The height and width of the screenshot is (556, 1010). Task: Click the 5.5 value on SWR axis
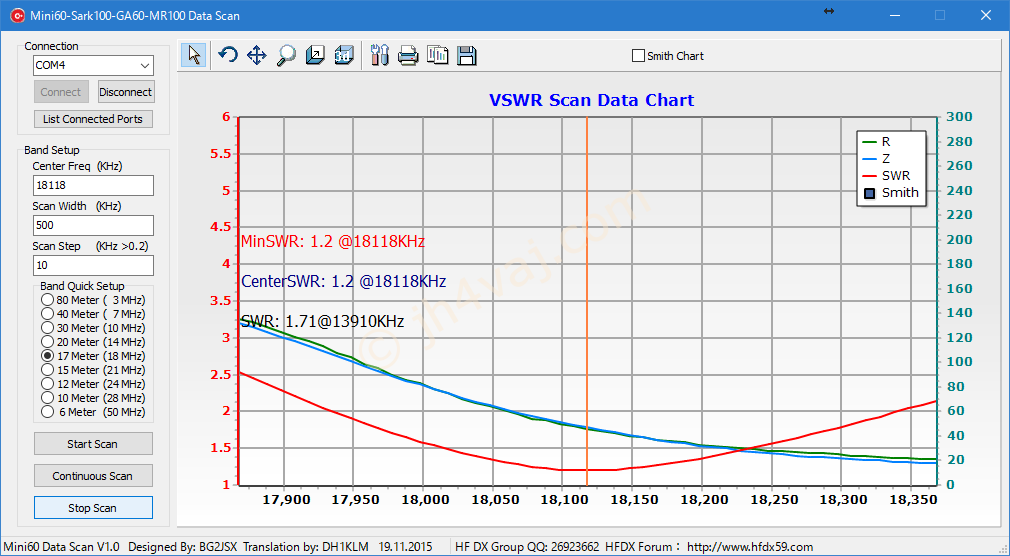219,154
